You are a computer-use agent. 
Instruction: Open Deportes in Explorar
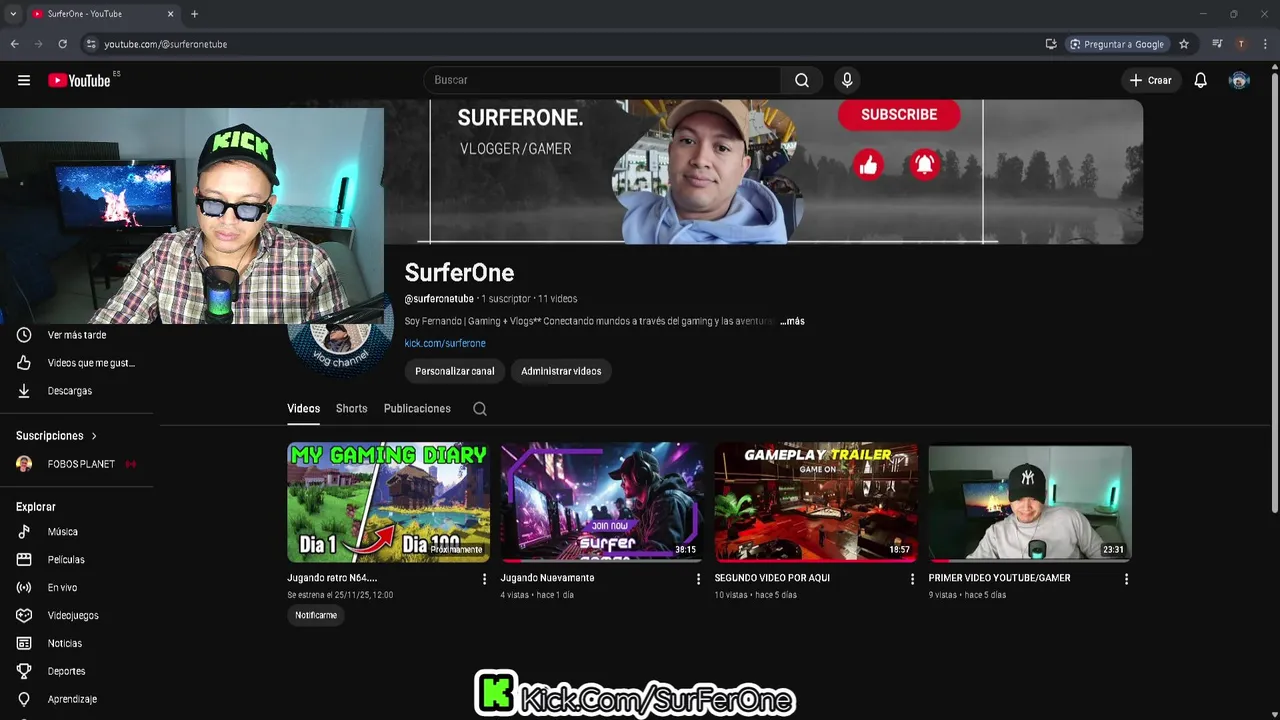point(77,672)
